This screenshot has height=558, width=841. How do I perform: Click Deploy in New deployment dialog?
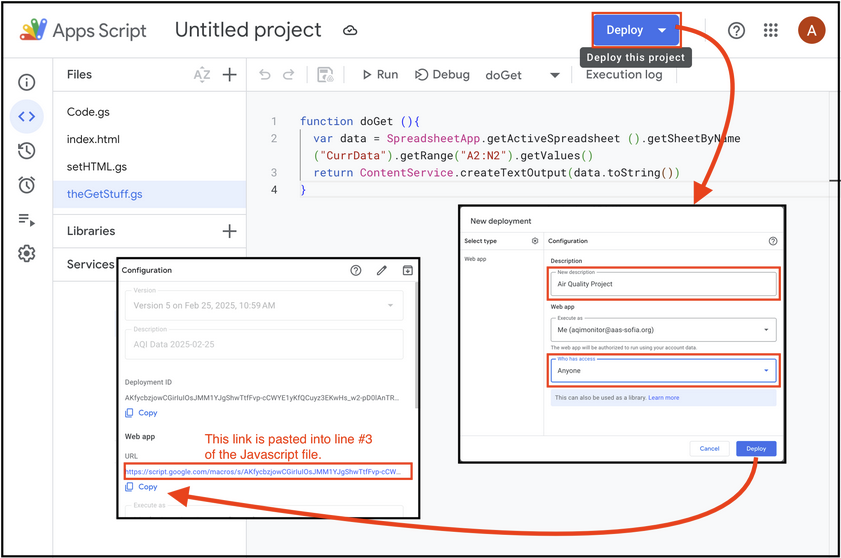pyautogui.click(x=756, y=449)
